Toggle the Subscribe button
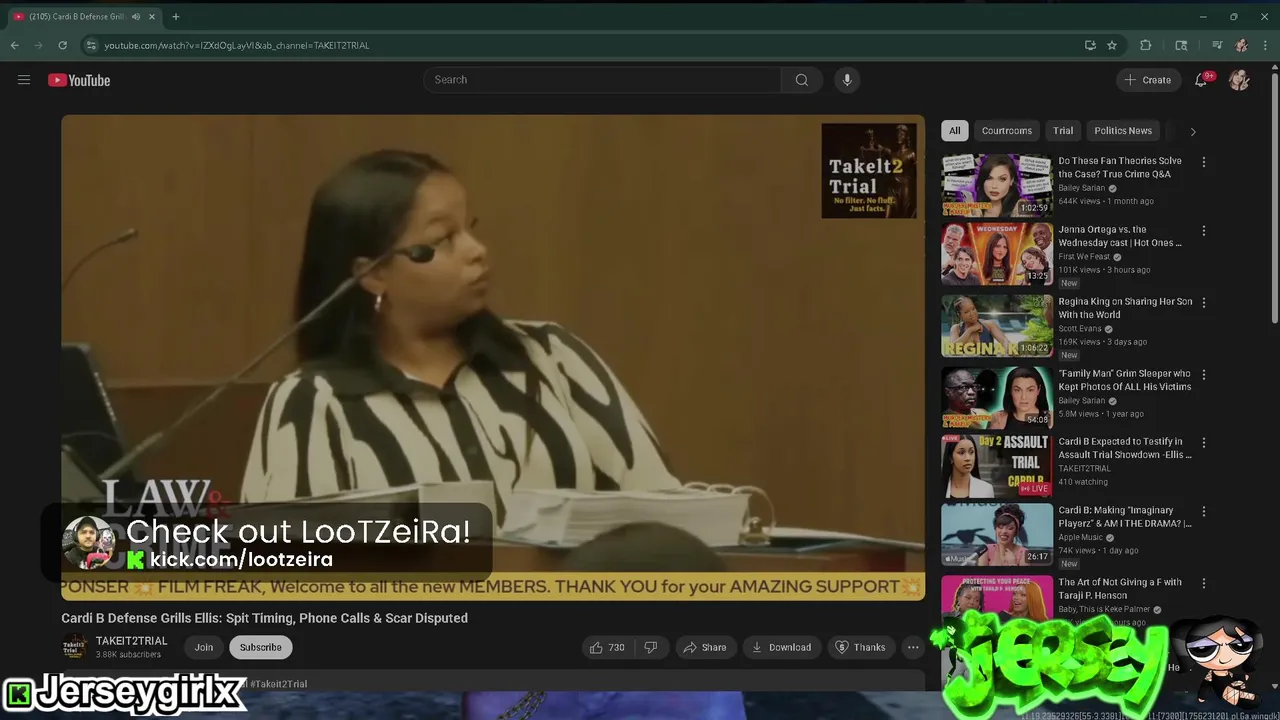1280x720 pixels. pyautogui.click(x=260, y=647)
